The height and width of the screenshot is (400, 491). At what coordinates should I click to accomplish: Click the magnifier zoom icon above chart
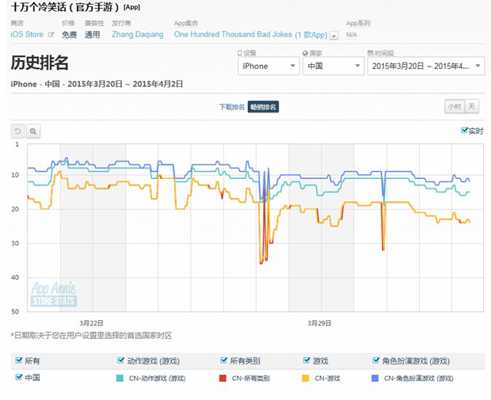[x=33, y=131]
